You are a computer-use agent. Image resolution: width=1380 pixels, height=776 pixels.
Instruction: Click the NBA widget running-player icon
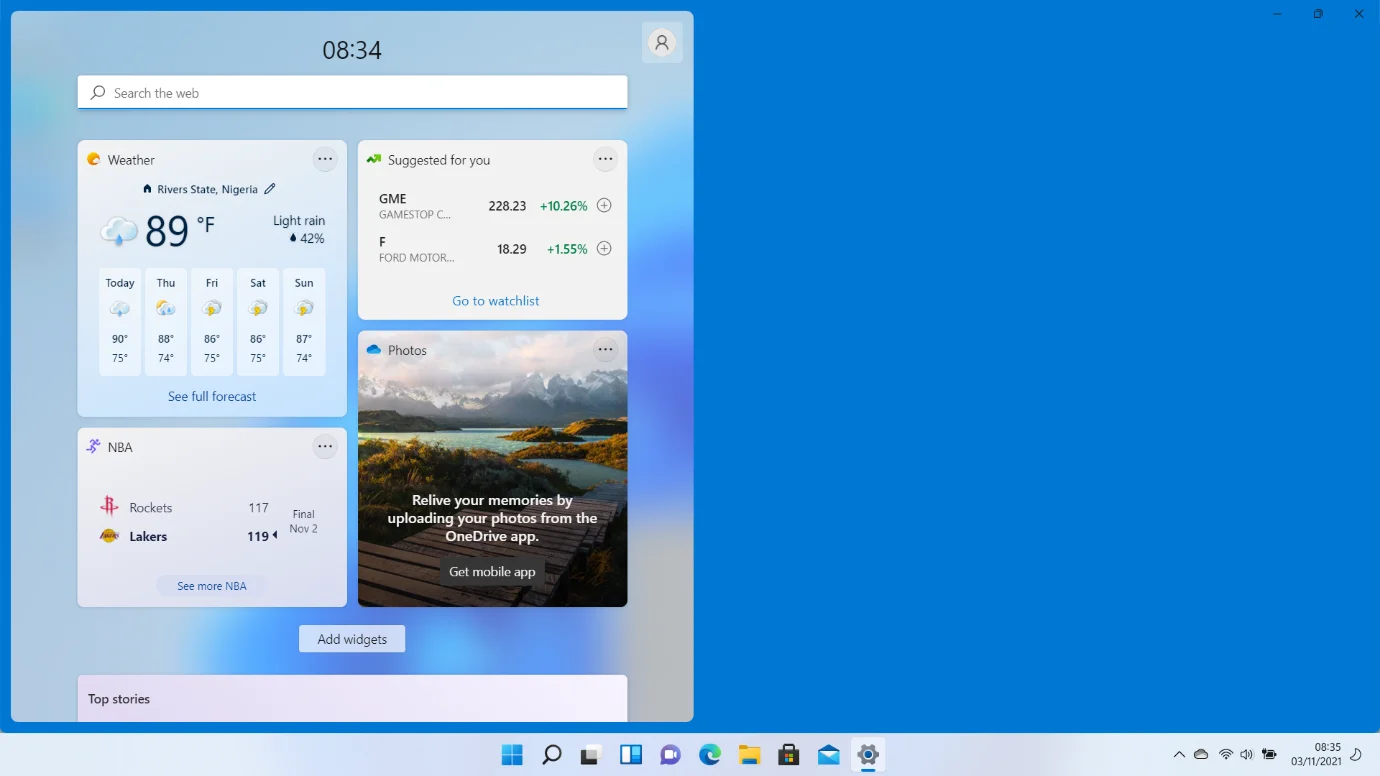tap(94, 447)
